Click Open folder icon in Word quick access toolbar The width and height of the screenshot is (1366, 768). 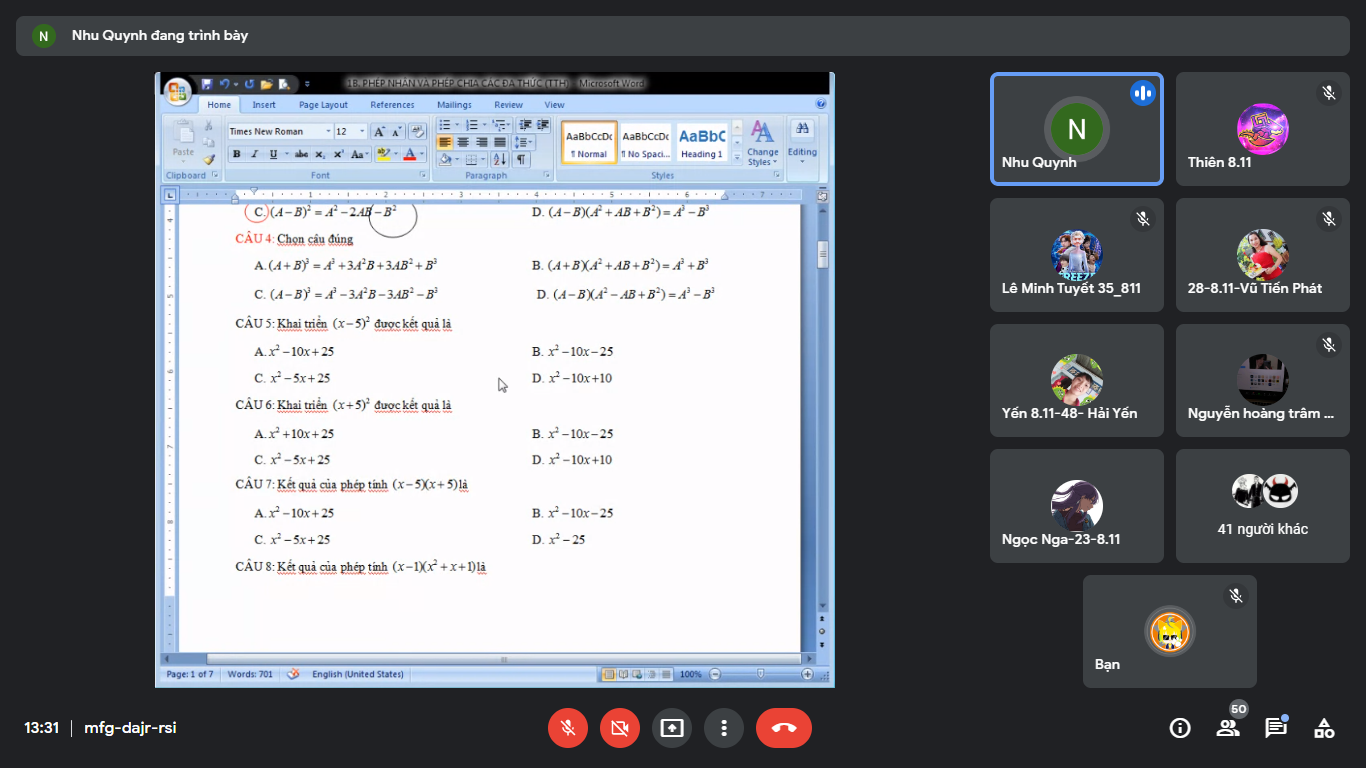point(266,84)
